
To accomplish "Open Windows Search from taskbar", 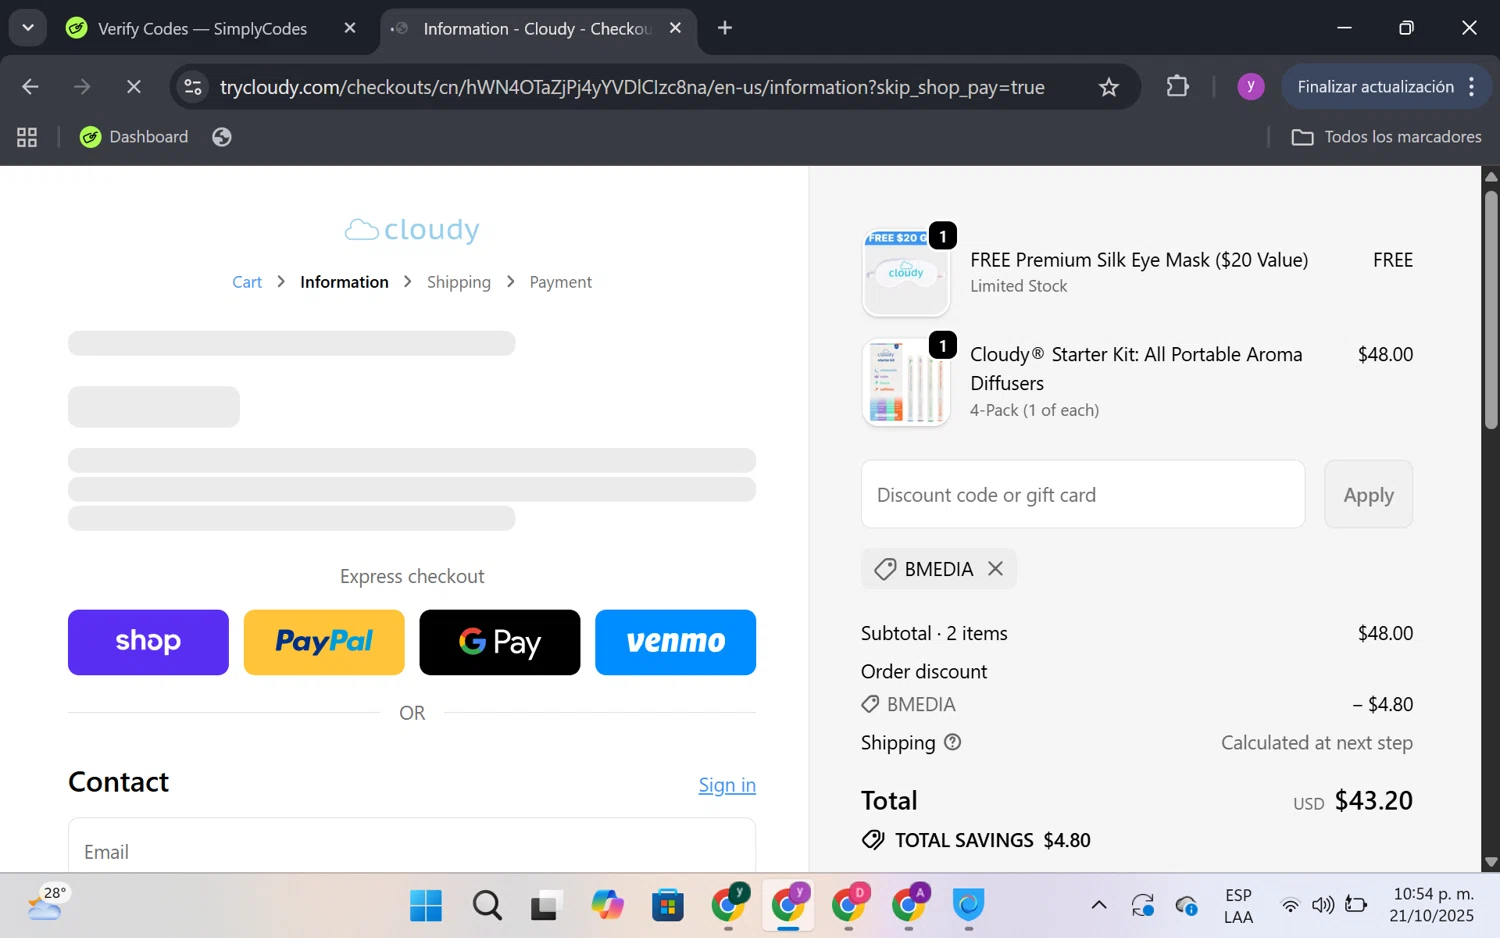I will [487, 905].
